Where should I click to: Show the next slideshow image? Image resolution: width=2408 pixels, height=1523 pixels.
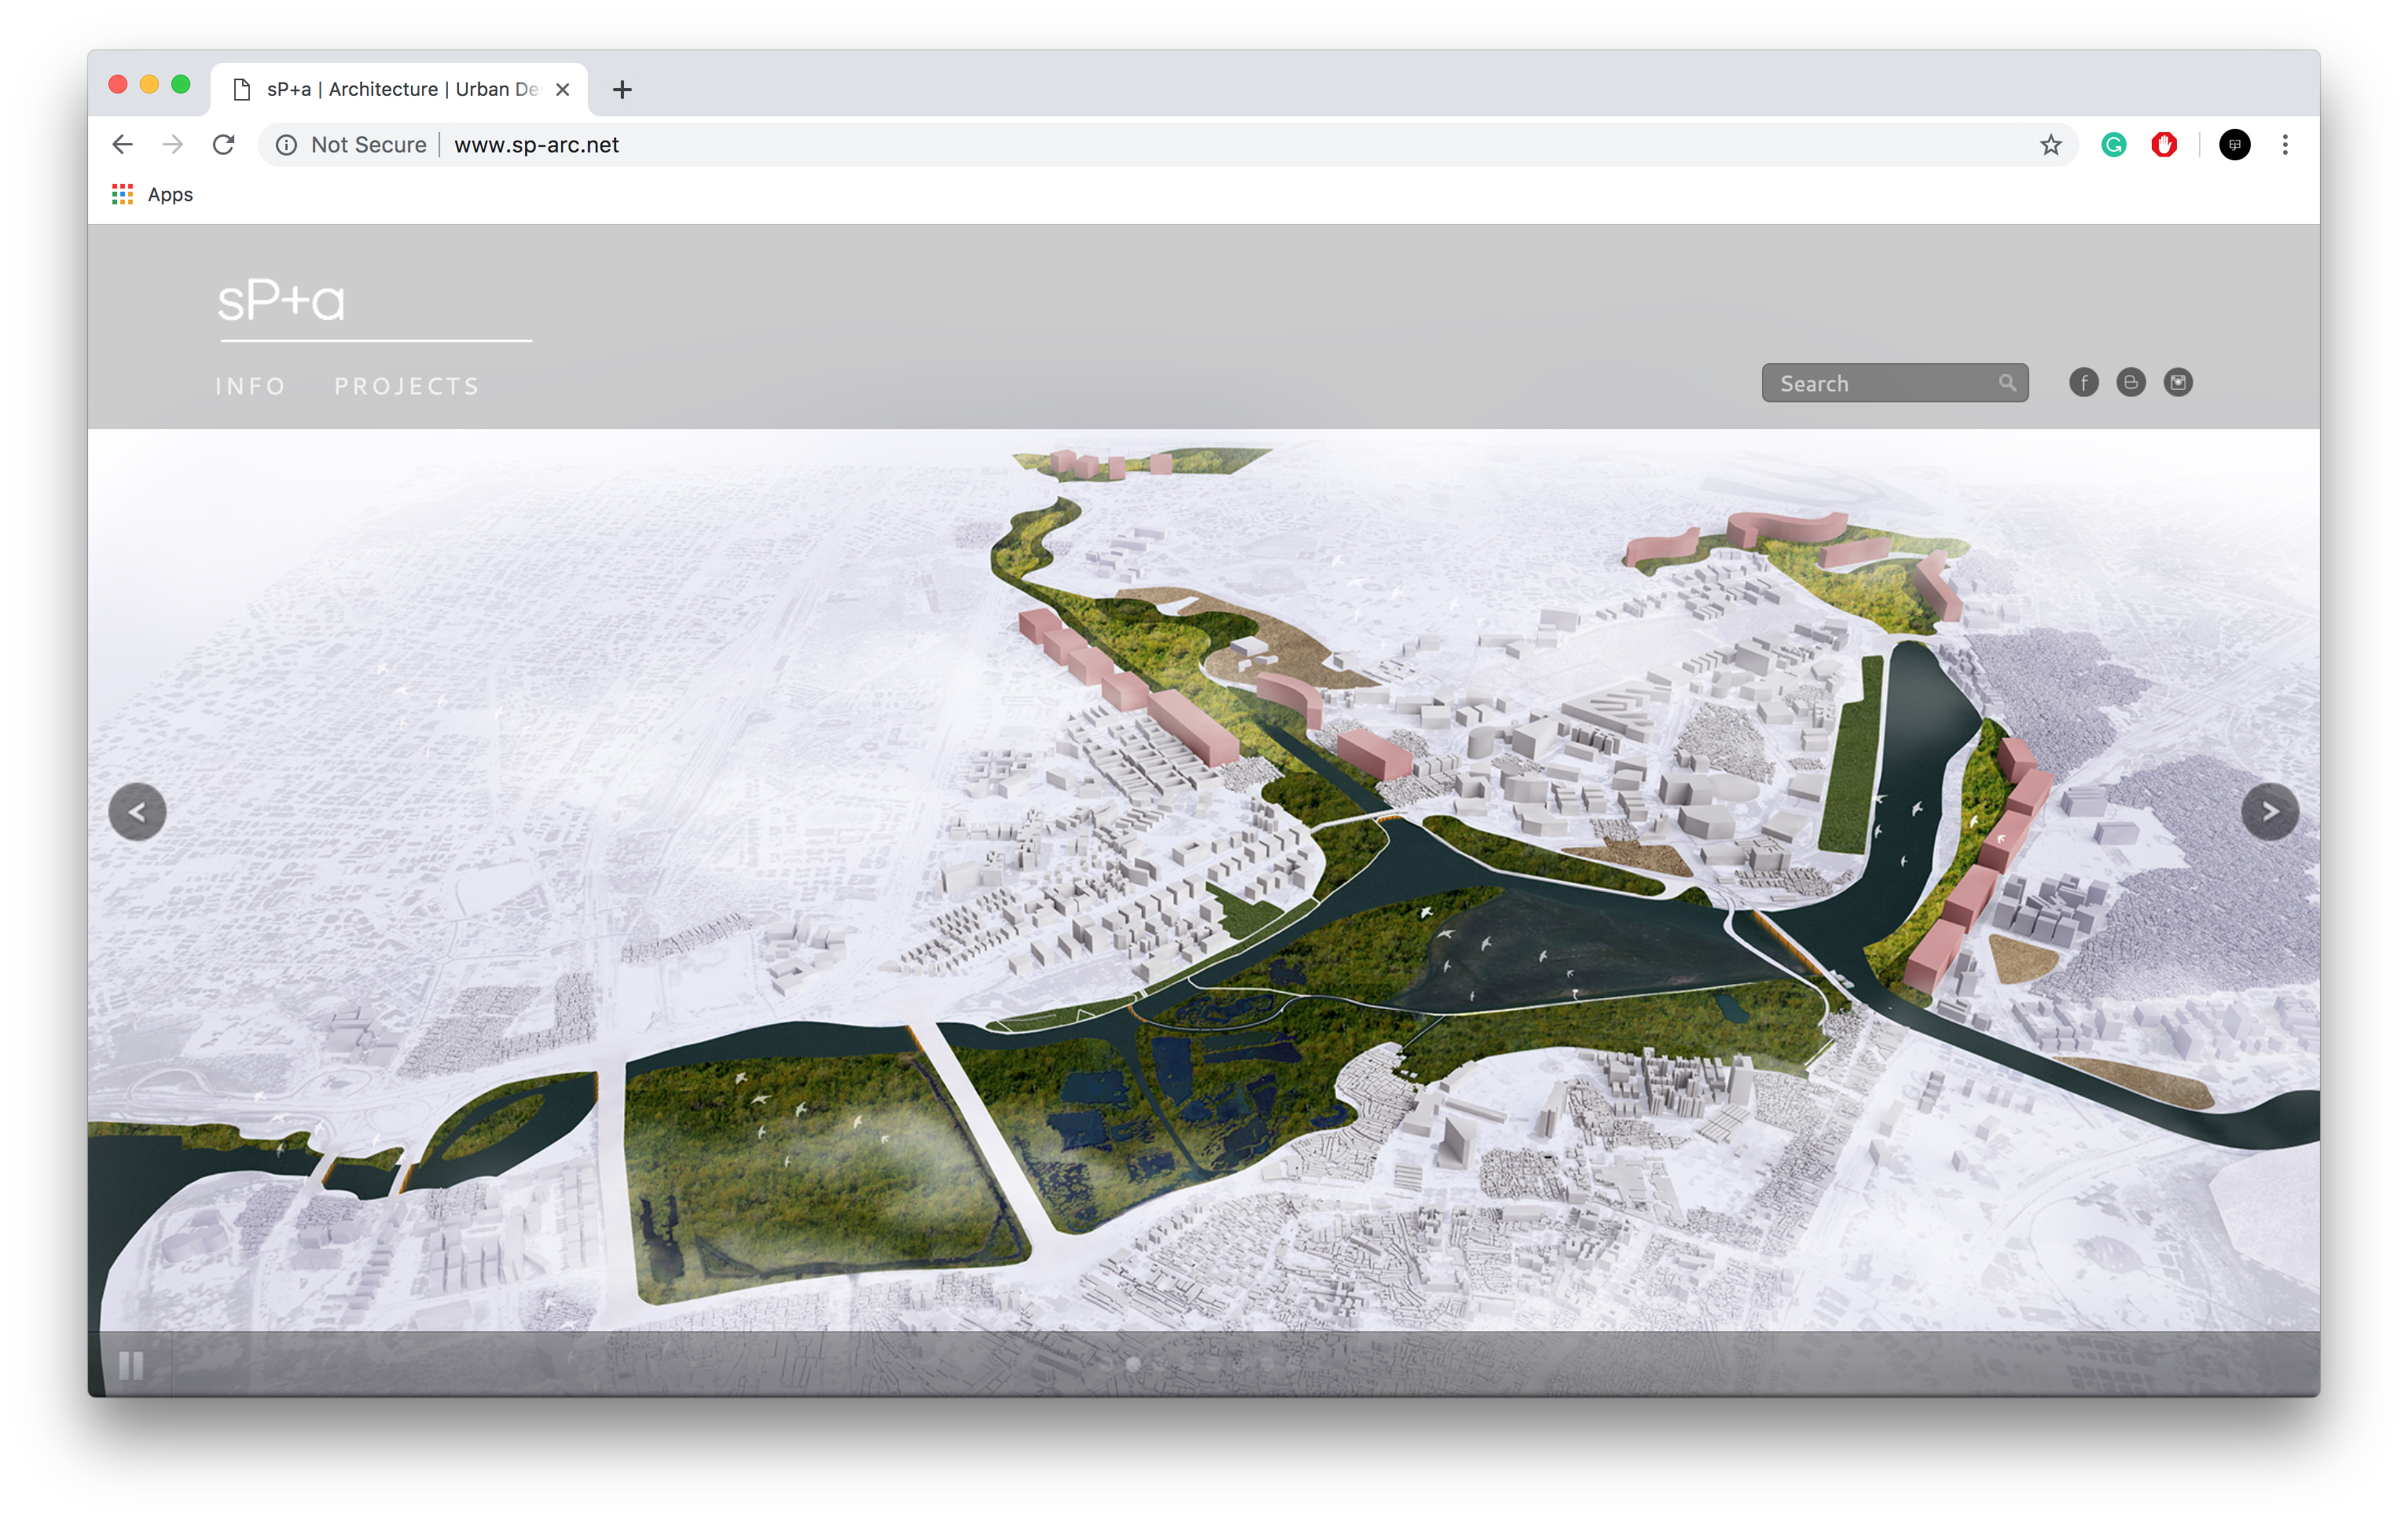click(x=2270, y=811)
